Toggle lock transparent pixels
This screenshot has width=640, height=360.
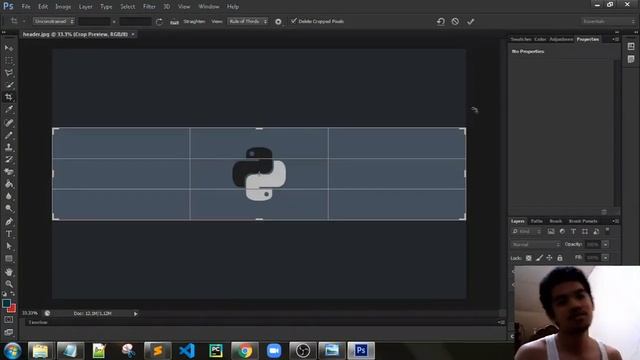coord(529,258)
